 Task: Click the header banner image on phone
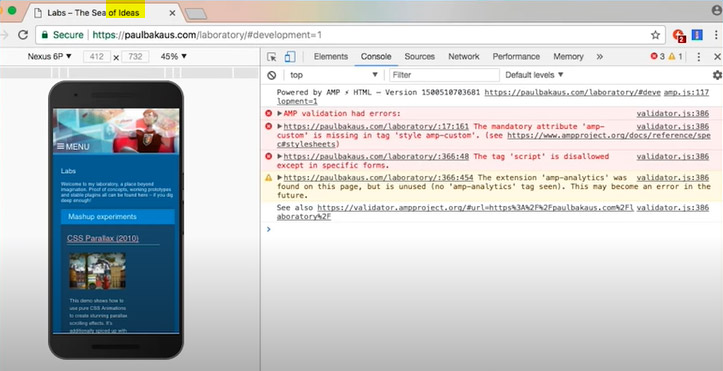click(x=116, y=131)
